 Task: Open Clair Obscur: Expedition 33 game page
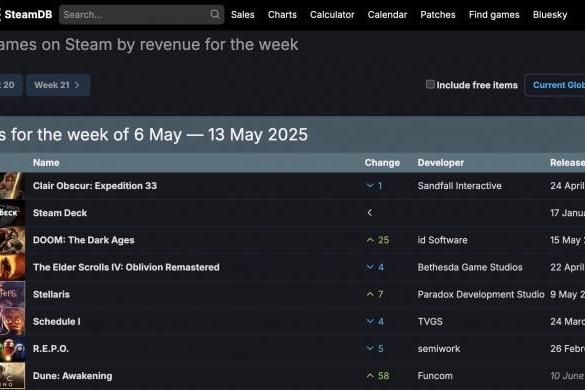[95, 186]
